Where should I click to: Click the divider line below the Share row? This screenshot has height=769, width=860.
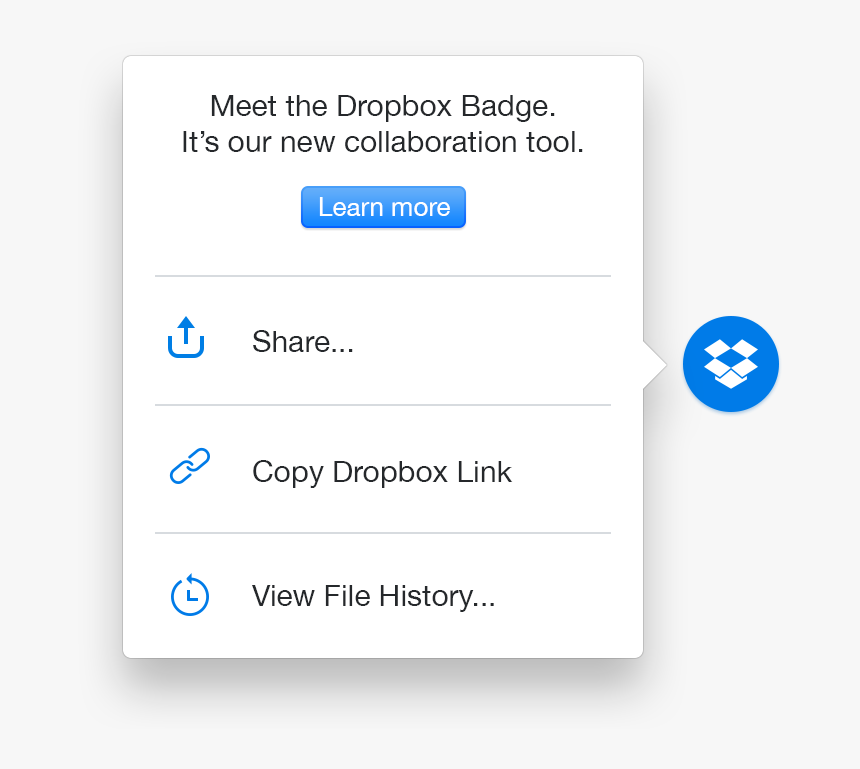pos(383,405)
